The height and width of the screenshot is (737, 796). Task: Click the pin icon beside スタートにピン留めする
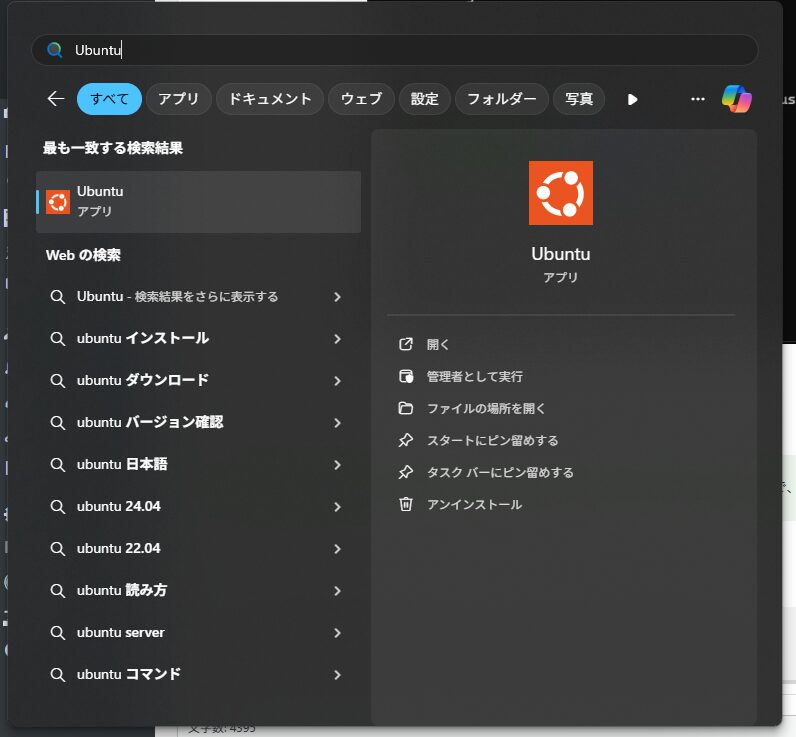tap(406, 440)
